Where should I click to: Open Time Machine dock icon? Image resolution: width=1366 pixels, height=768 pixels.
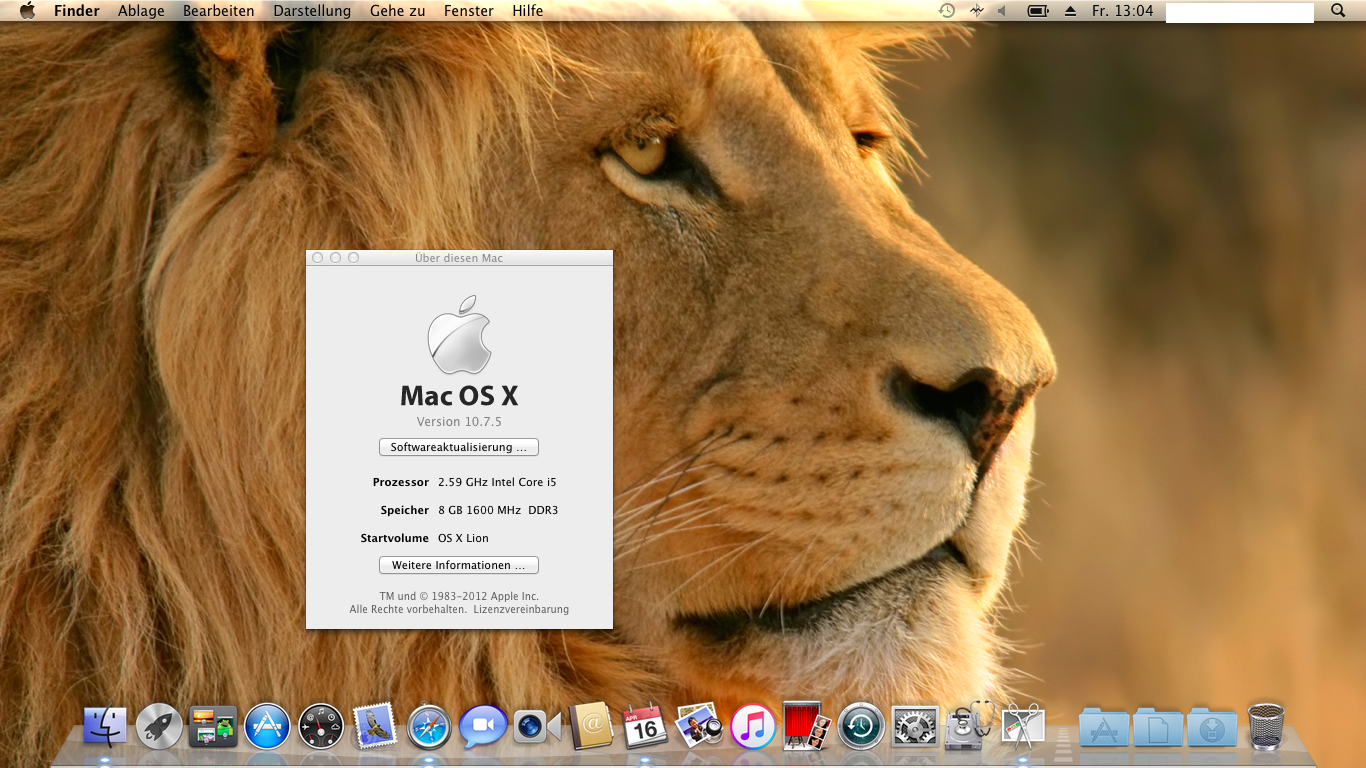tap(860, 727)
